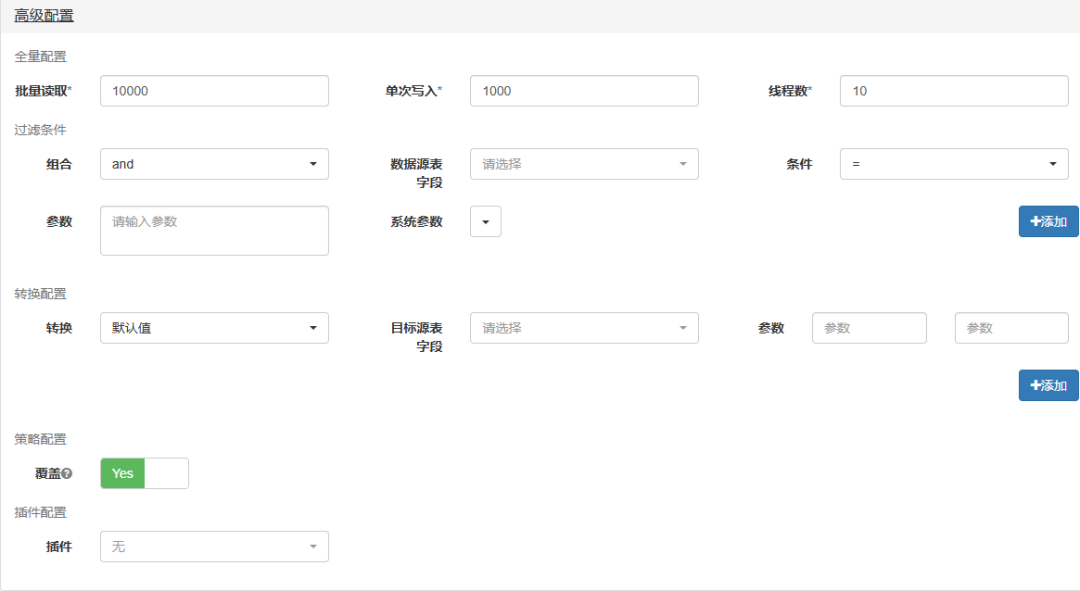Focus the 线程数 input field
Viewport: 1080px width, 591px height.
(x=954, y=91)
